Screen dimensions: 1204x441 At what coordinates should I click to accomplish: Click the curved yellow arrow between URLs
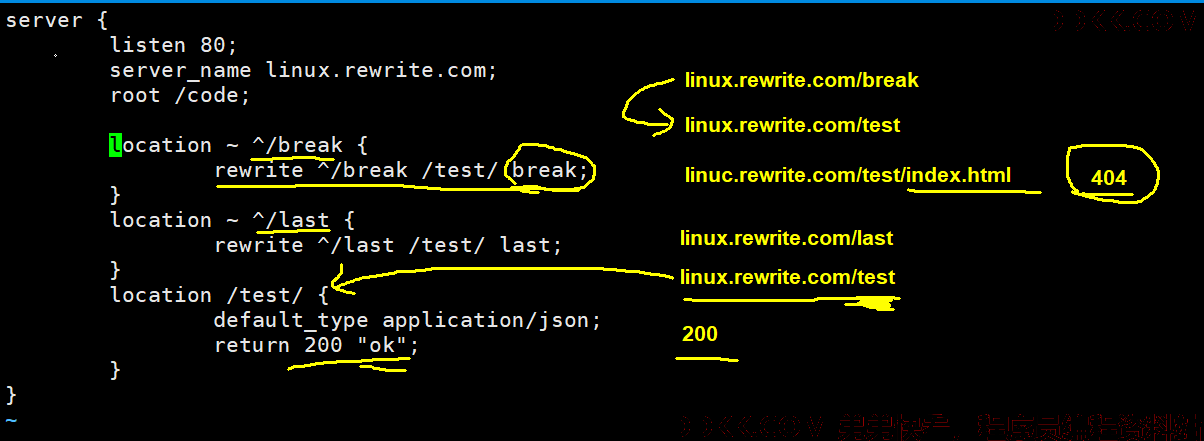pos(648,105)
